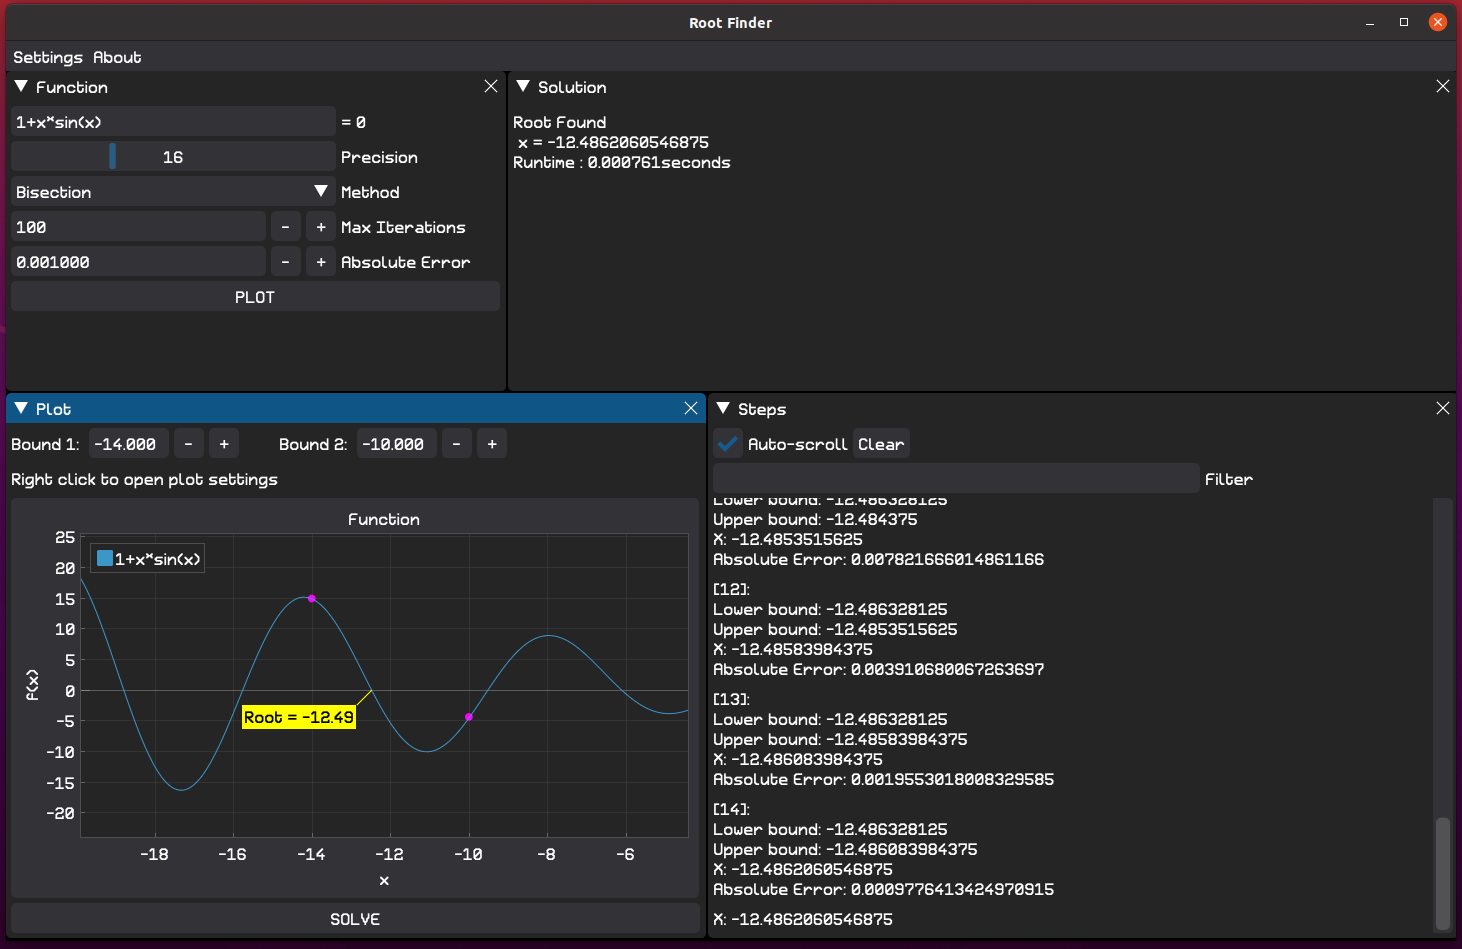Click the Root = -12.49 annotation label

tap(299, 717)
